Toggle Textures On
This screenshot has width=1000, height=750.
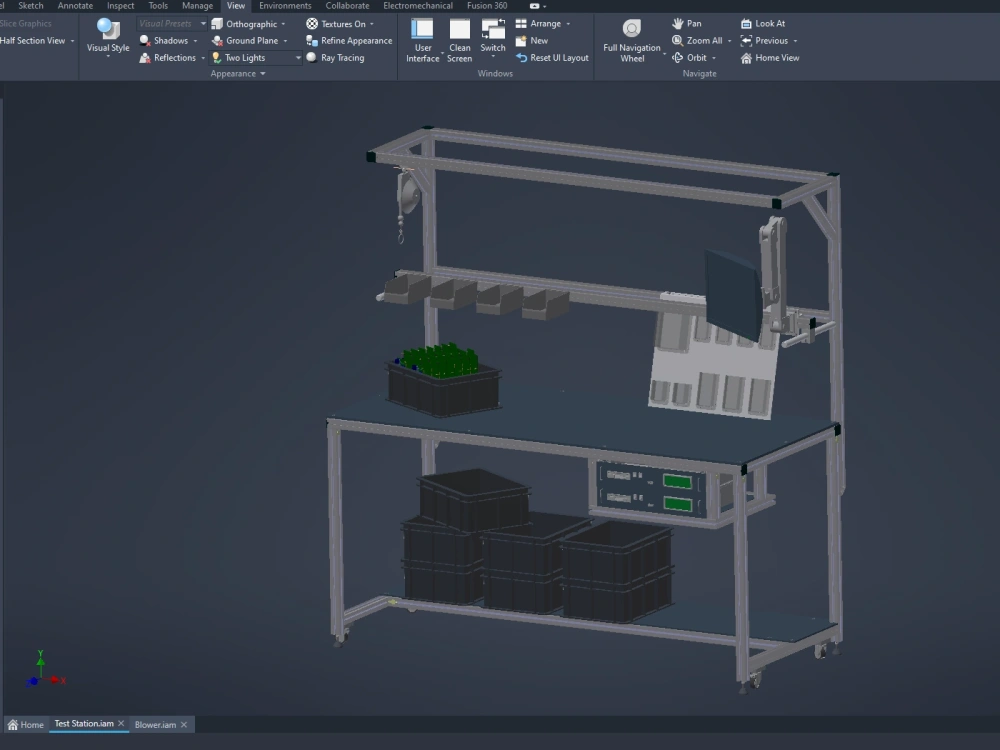pos(336,24)
